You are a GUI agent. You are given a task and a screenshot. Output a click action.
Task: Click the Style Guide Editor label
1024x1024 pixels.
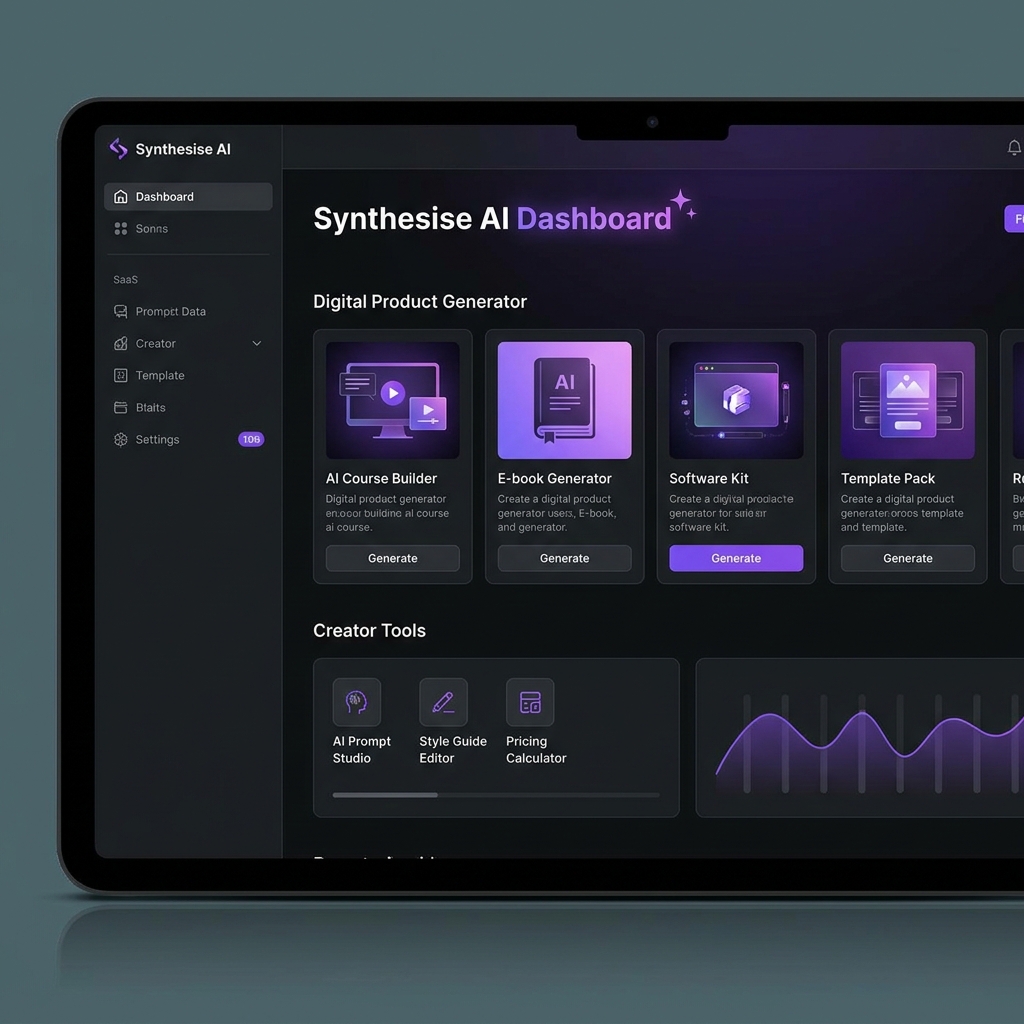(453, 750)
